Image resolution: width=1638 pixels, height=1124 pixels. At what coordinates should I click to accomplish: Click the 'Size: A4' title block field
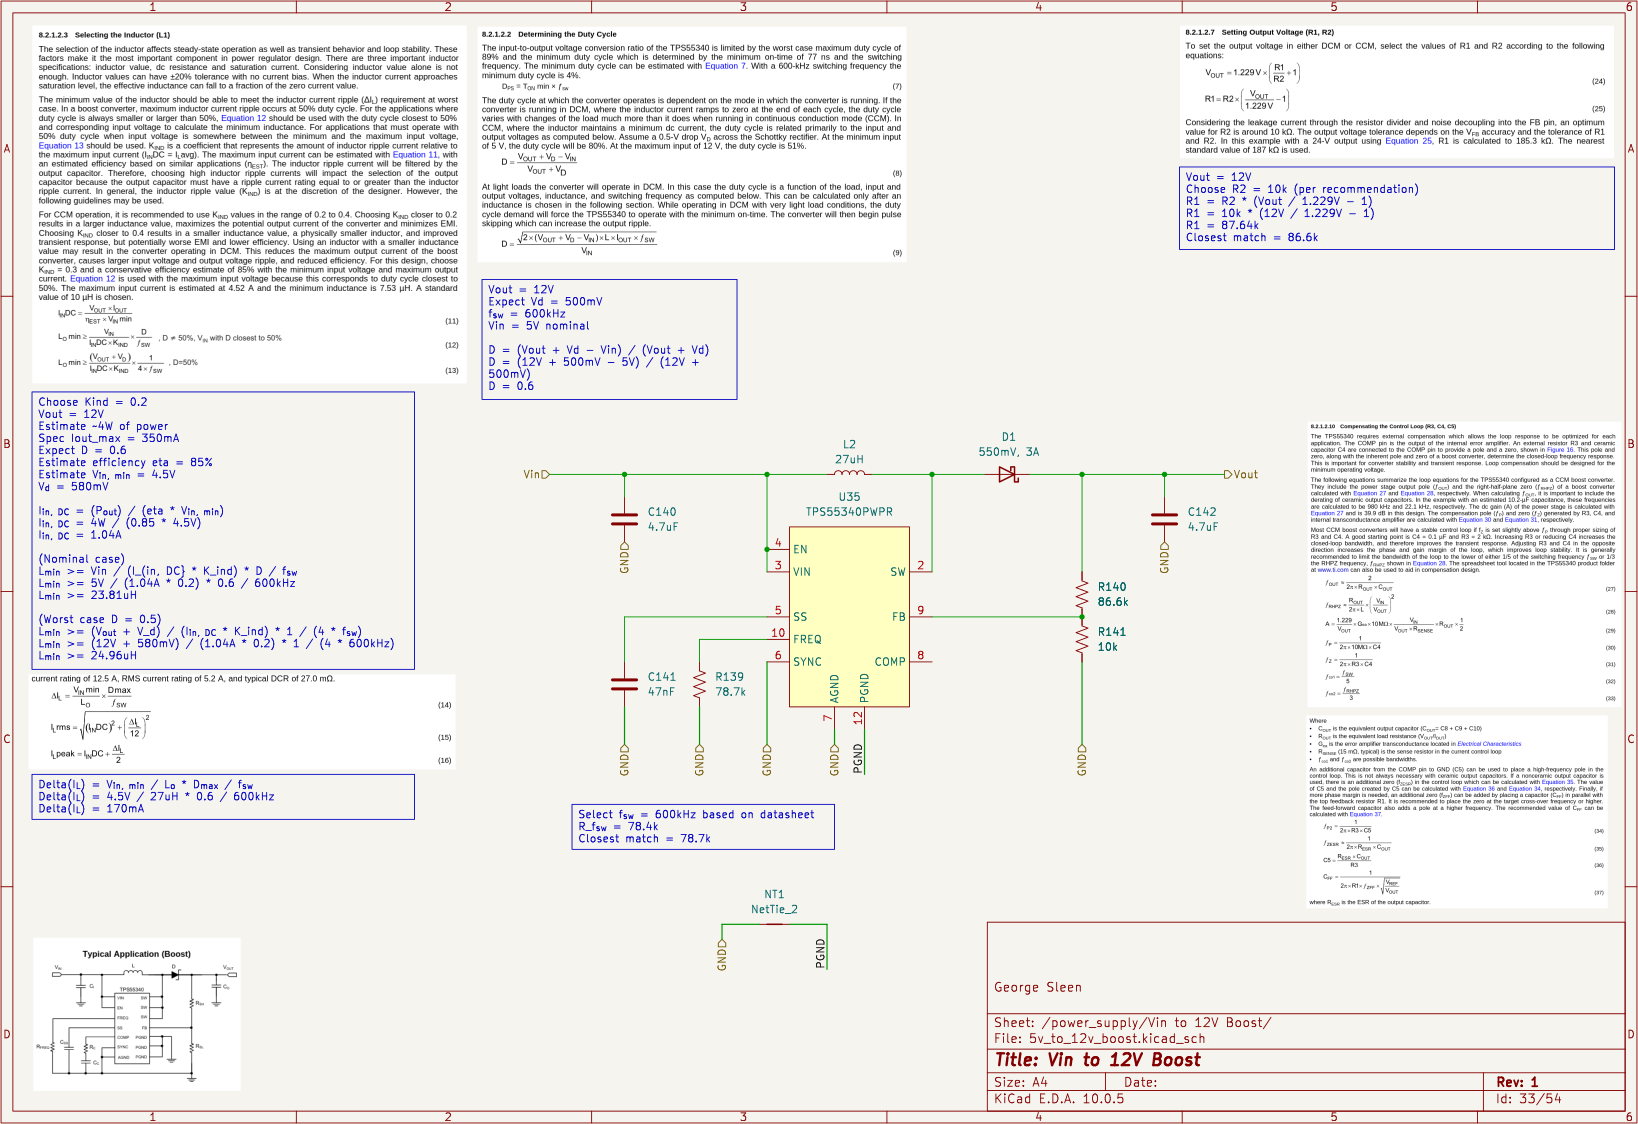click(1020, 1082)
